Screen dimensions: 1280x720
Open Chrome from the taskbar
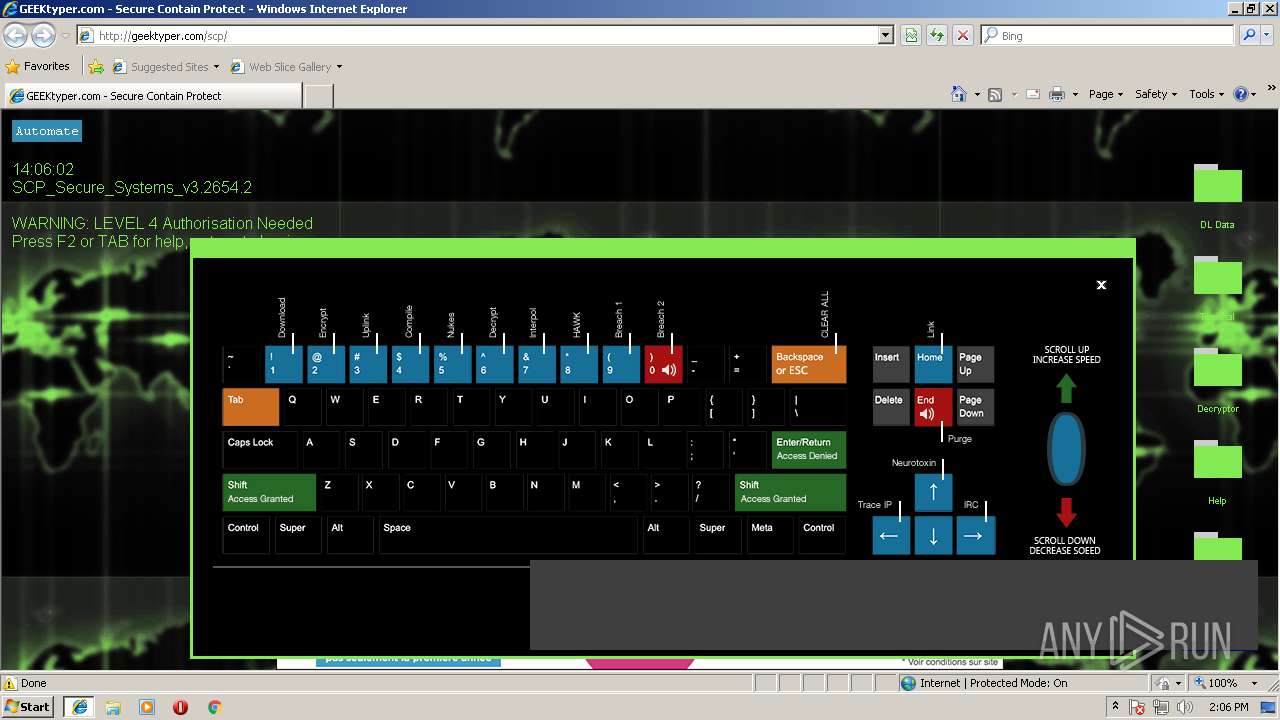pyautogui.click(x=214, y=707)
